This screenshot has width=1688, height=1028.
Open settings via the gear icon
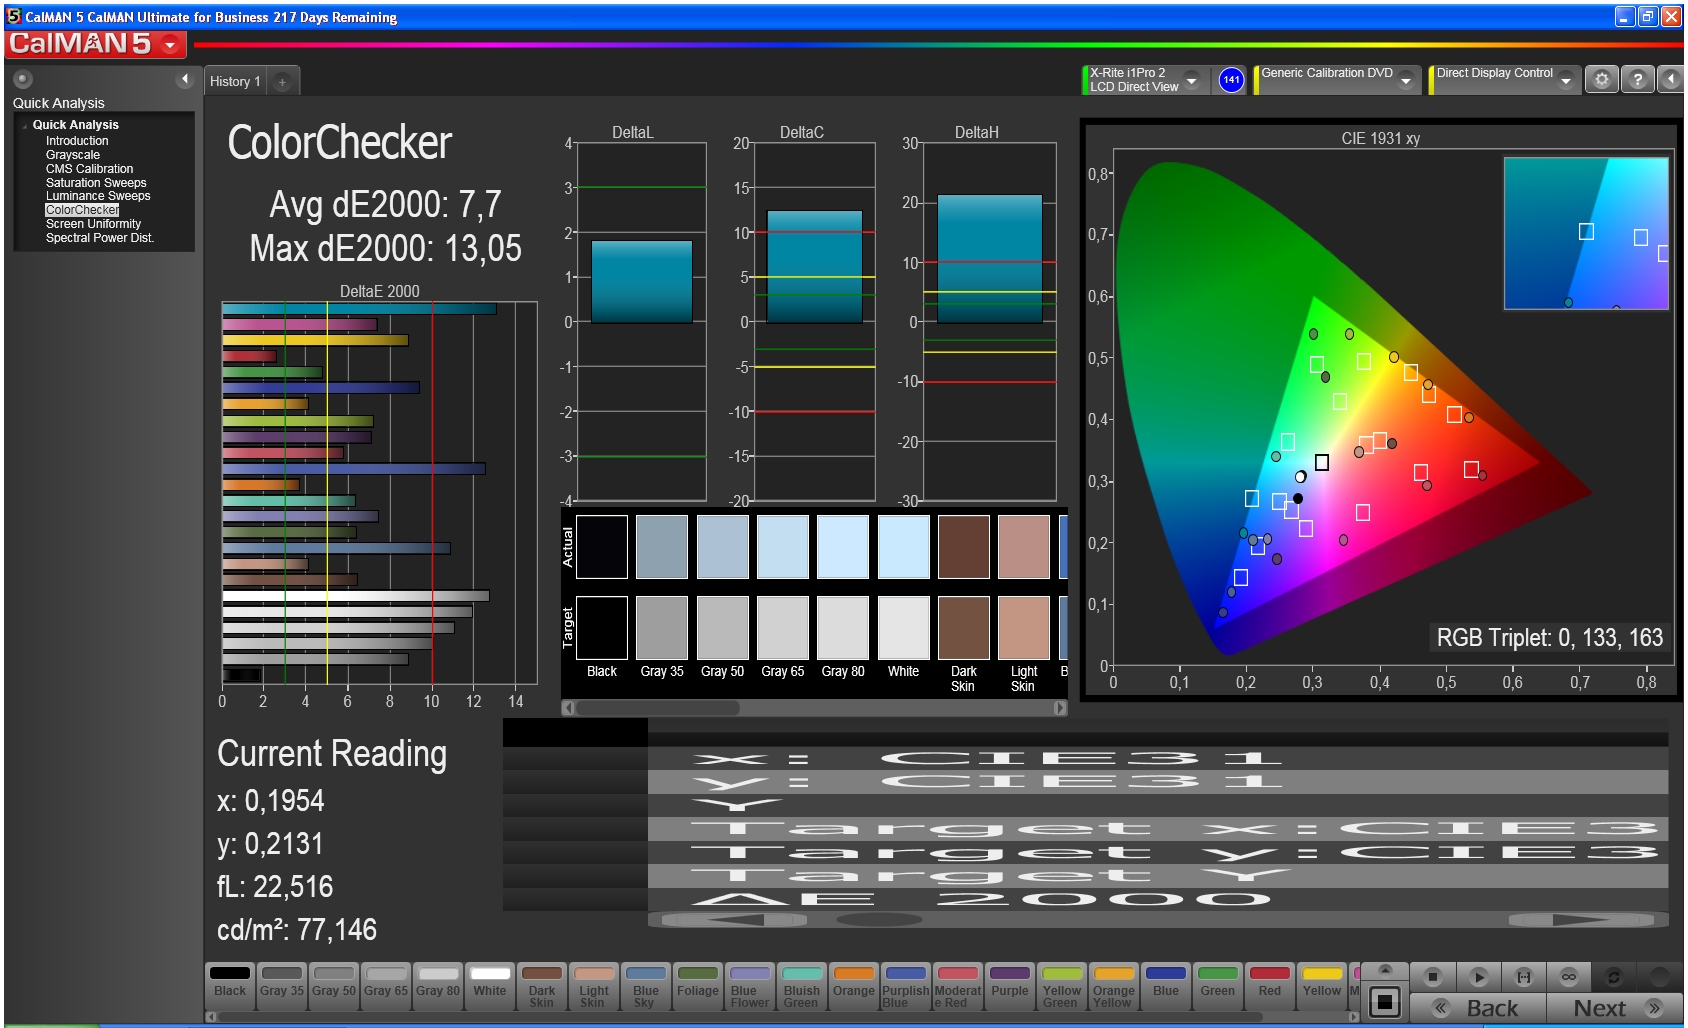1601,80
